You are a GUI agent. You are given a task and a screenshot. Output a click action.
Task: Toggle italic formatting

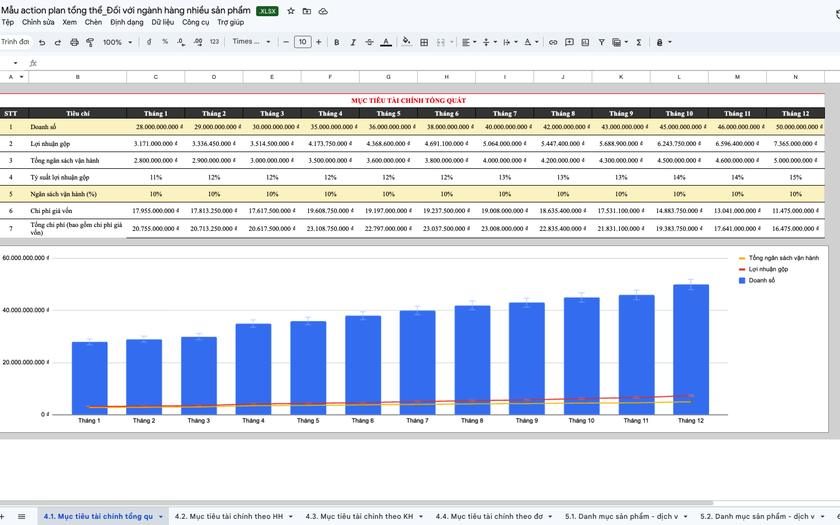coord(353,42)
